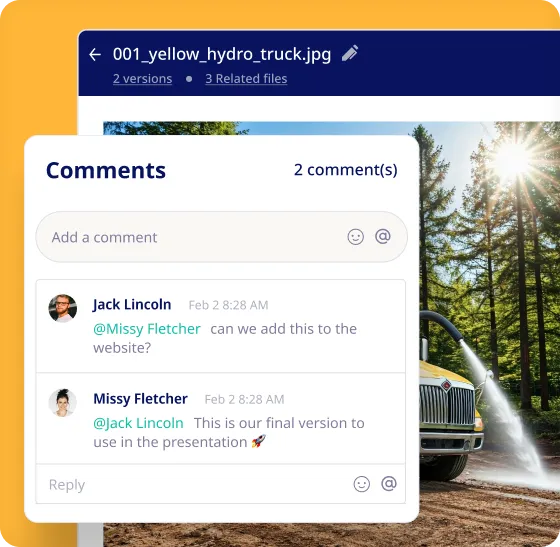Click the 001_yellow_hydro_truck.jpg title
The image size is (560, 547).
click(x=222, y=54)
